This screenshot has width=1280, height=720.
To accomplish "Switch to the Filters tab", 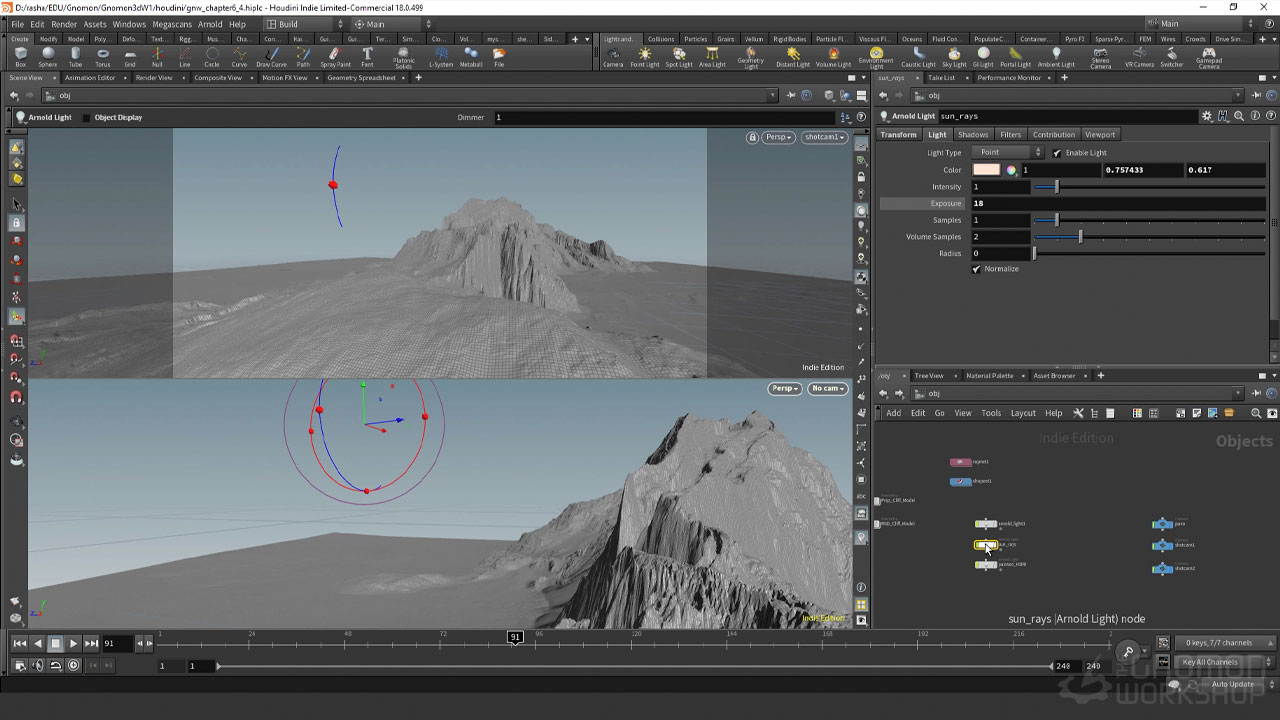I will point(1011,135).
